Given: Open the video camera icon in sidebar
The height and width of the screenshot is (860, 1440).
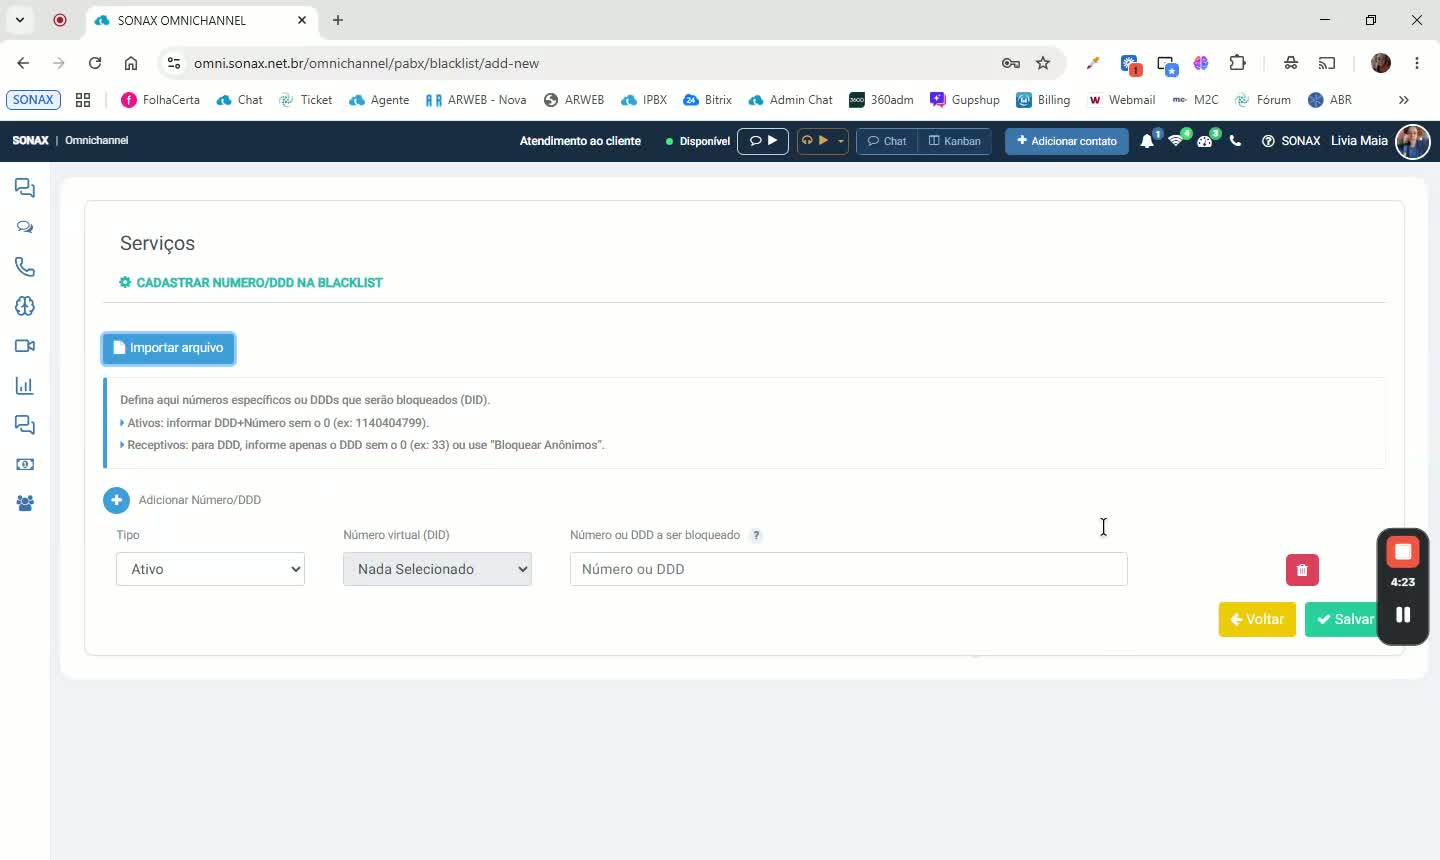Looking at the screenshot, I should (x=25, y=346).
